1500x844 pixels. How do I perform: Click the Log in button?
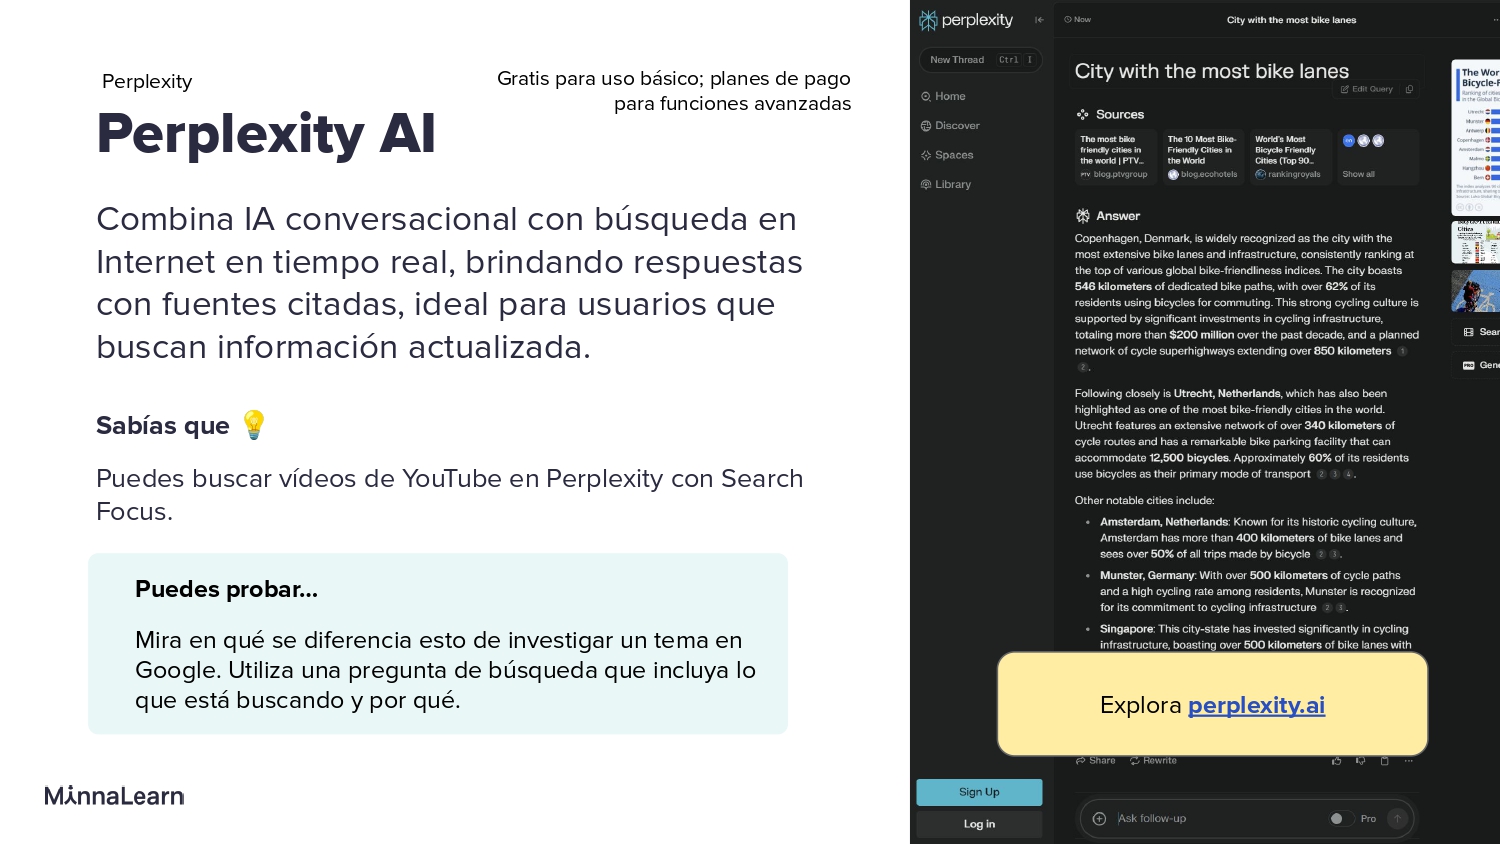(979, 824)
